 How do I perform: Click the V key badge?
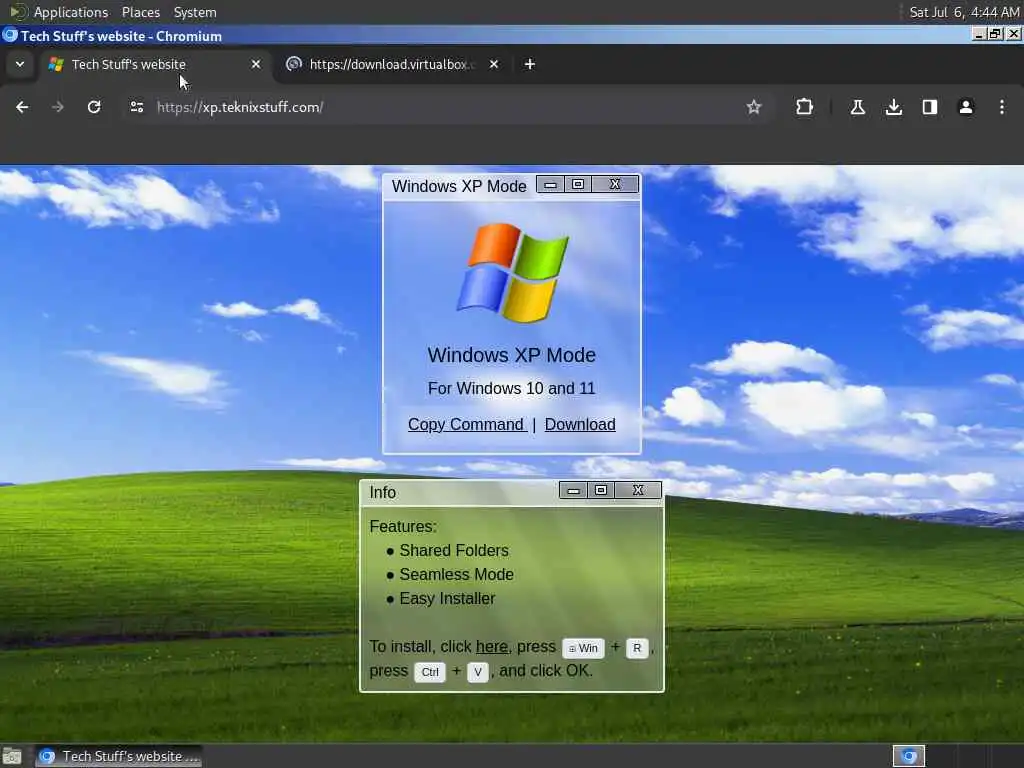(478, 672)
